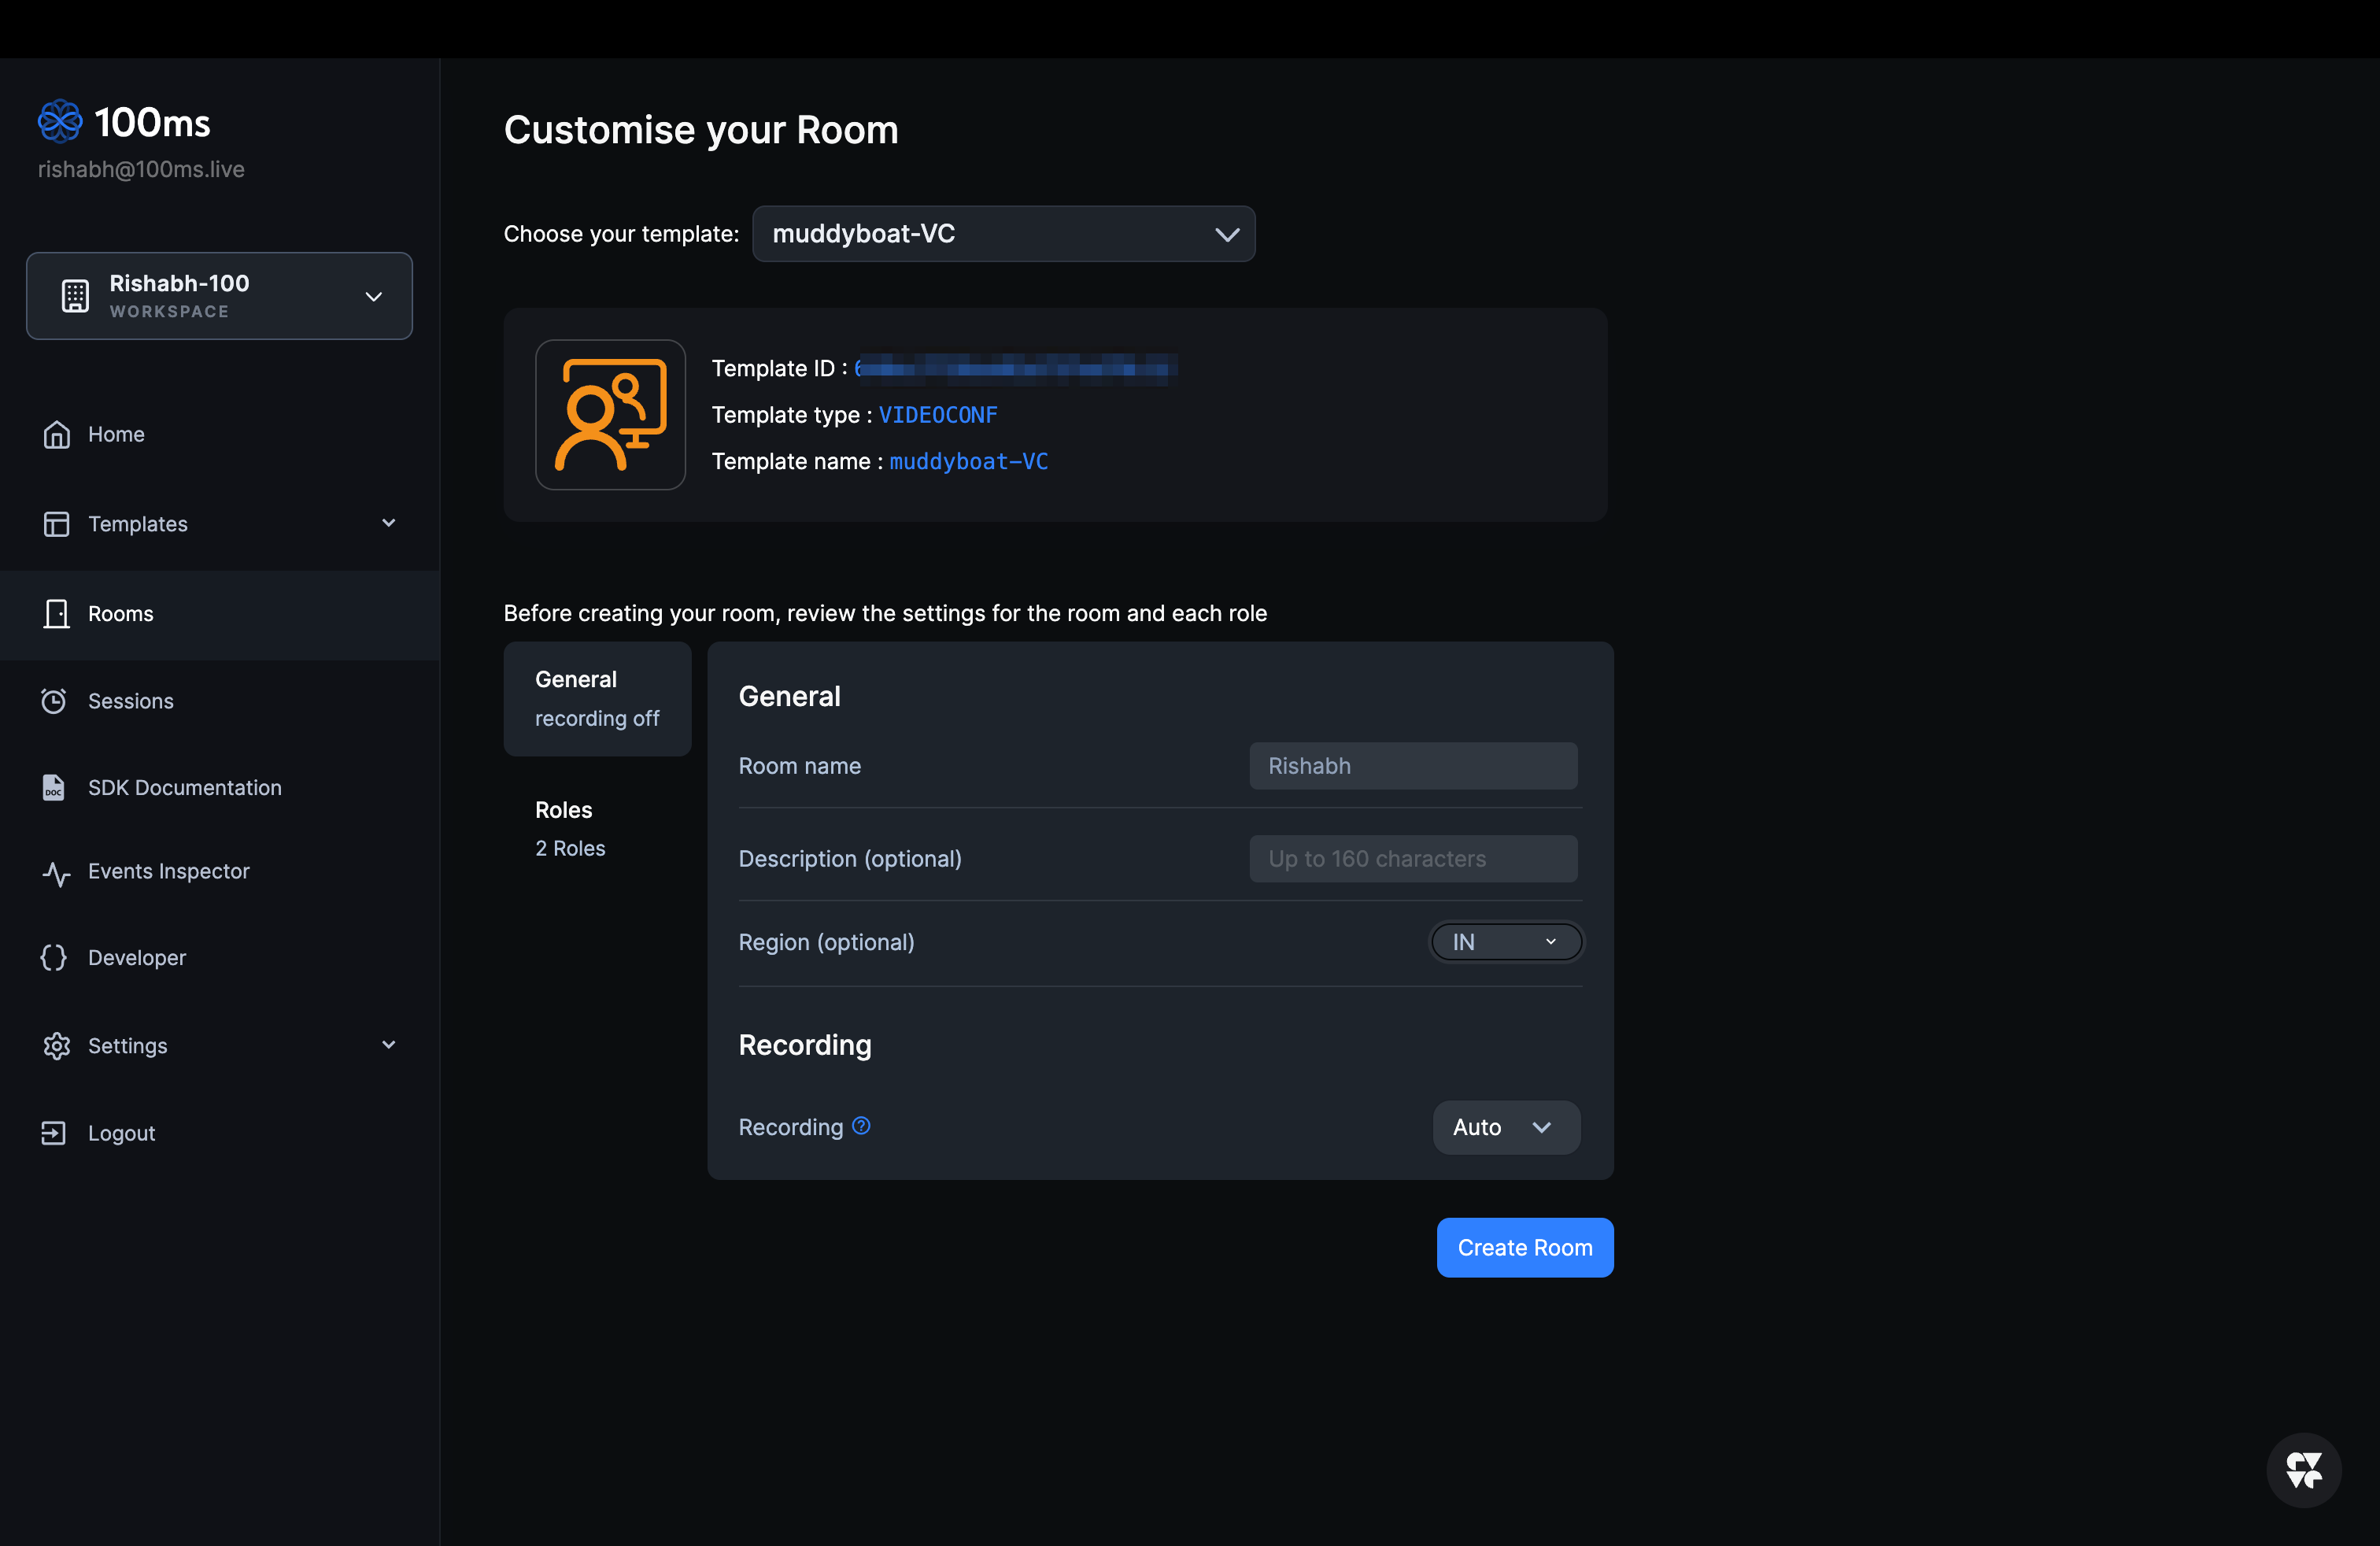Click the Developer curly braces icon

pyautogui.click(x=54, y=958)
